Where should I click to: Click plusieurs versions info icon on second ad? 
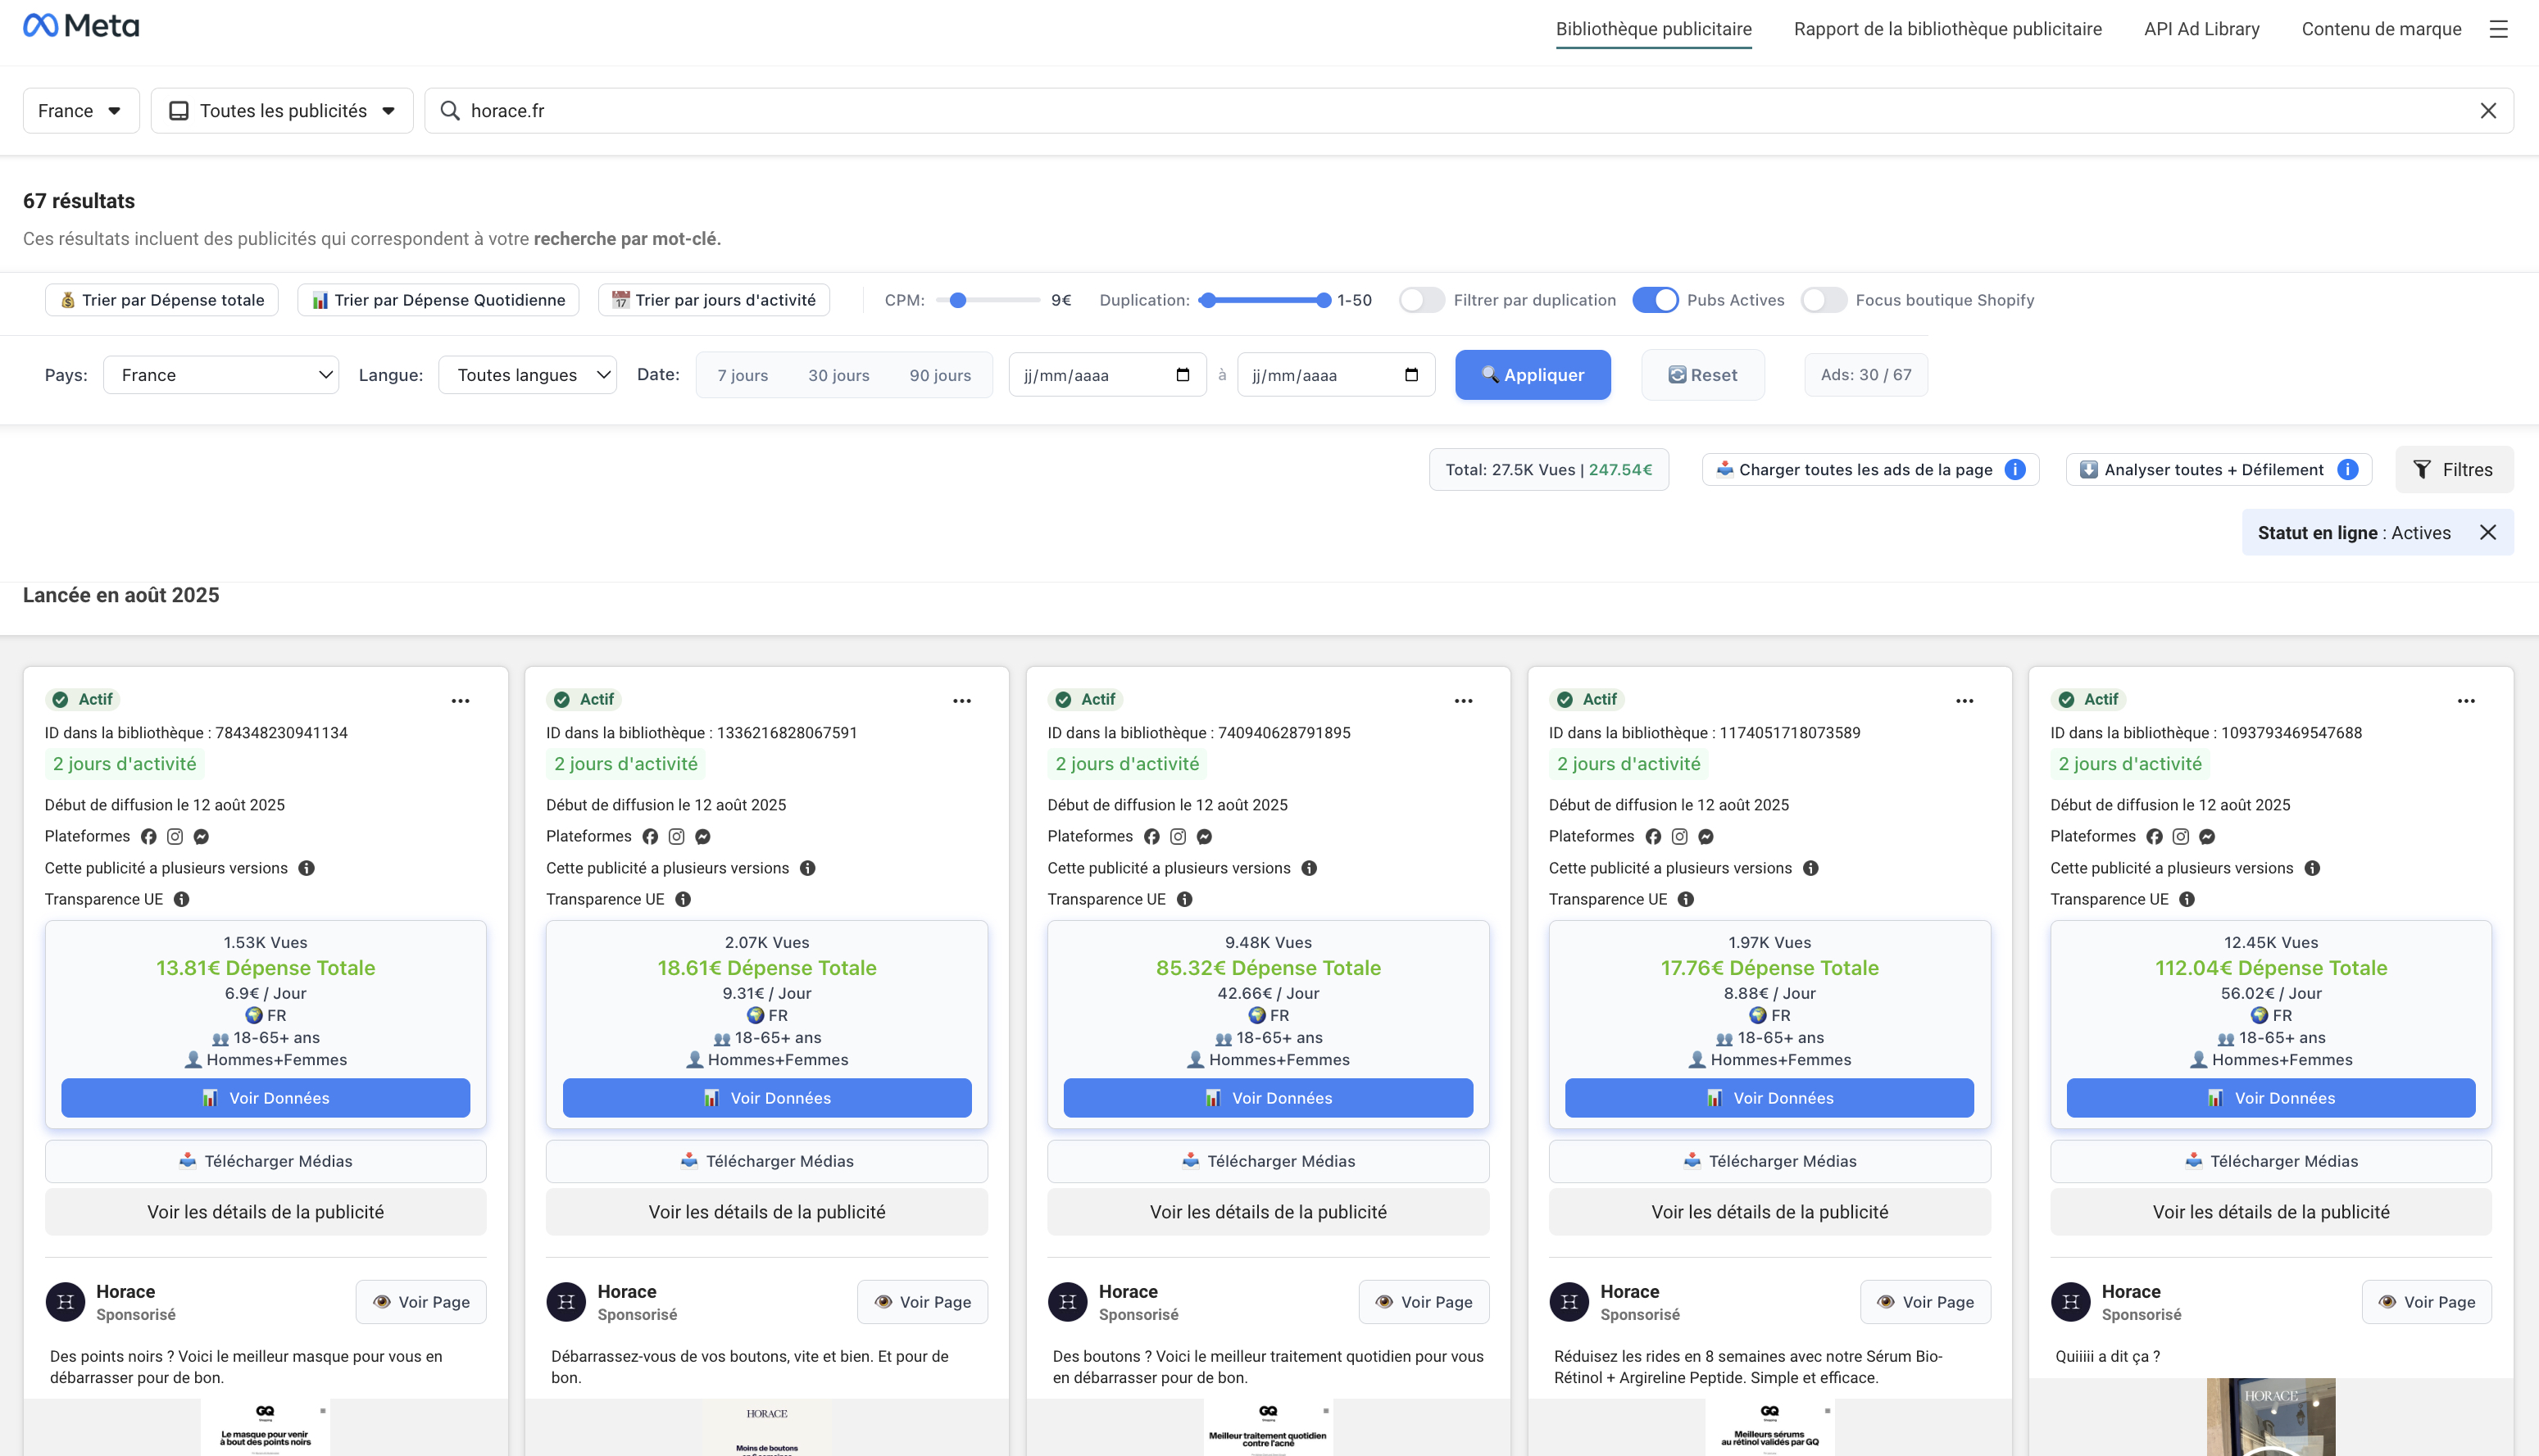click(x=808, y=869)
